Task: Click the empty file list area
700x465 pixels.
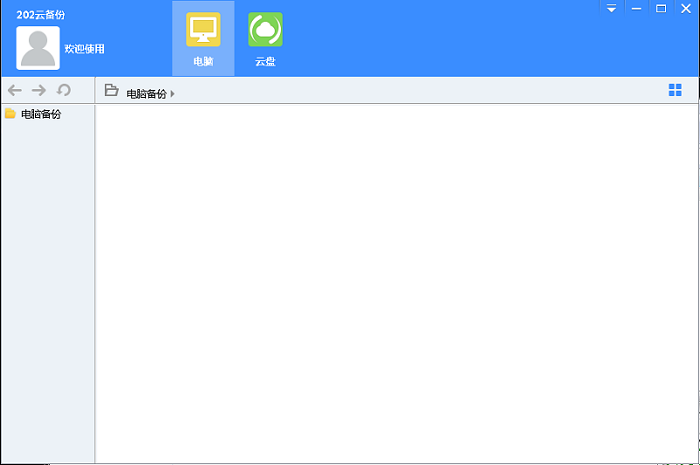Action: coord(396,280)
